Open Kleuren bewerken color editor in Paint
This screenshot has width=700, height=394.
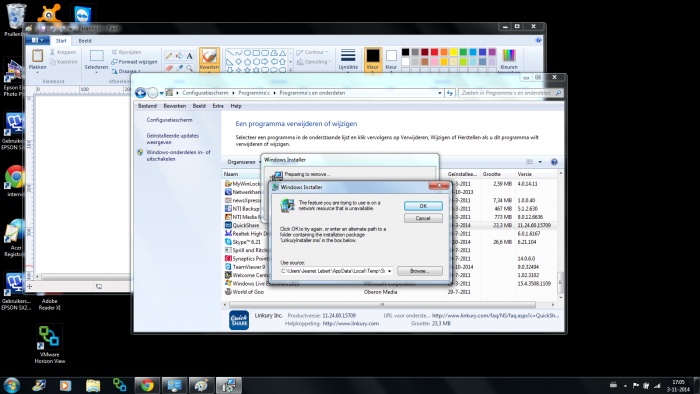509,60
